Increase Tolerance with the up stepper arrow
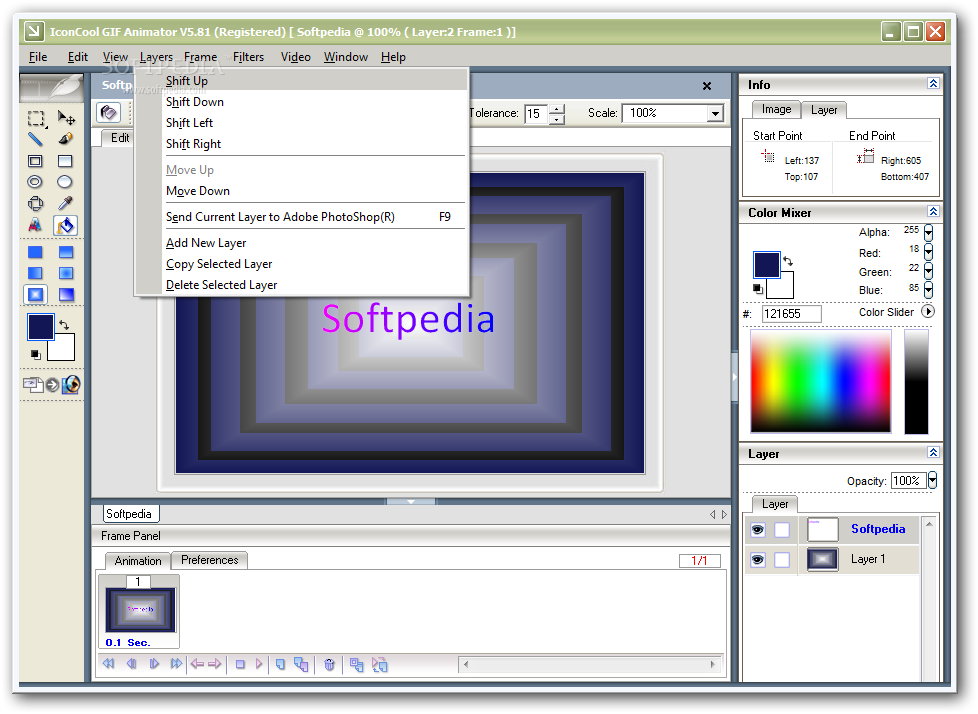978x714 pixels. coord(557,109)
